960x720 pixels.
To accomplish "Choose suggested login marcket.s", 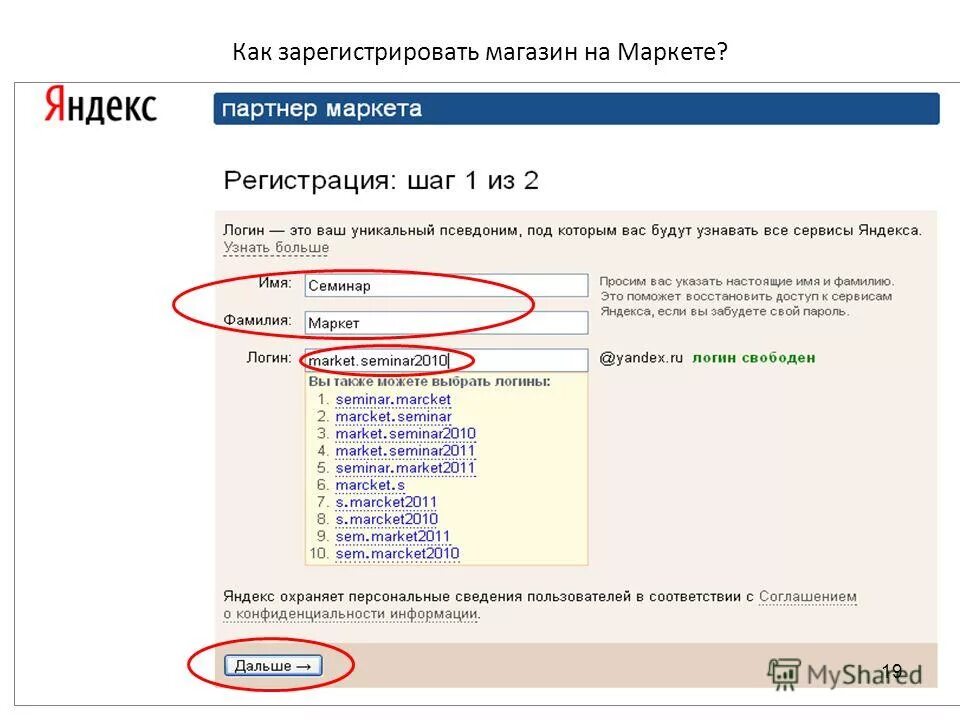I will pyautogui.click(x=370, y=485).
